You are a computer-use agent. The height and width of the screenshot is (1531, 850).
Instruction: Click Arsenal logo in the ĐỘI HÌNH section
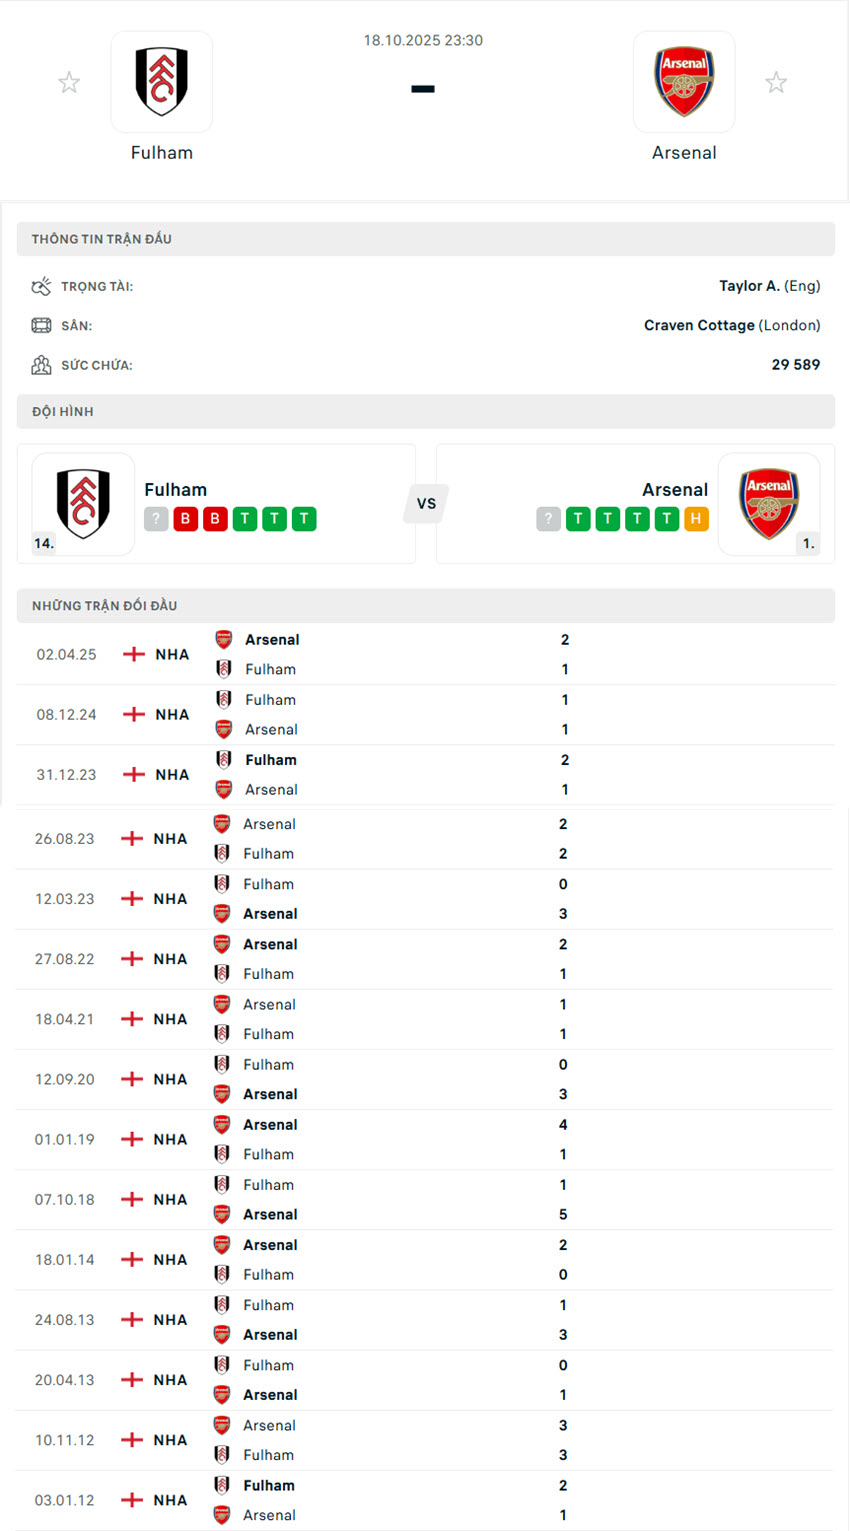770,504
